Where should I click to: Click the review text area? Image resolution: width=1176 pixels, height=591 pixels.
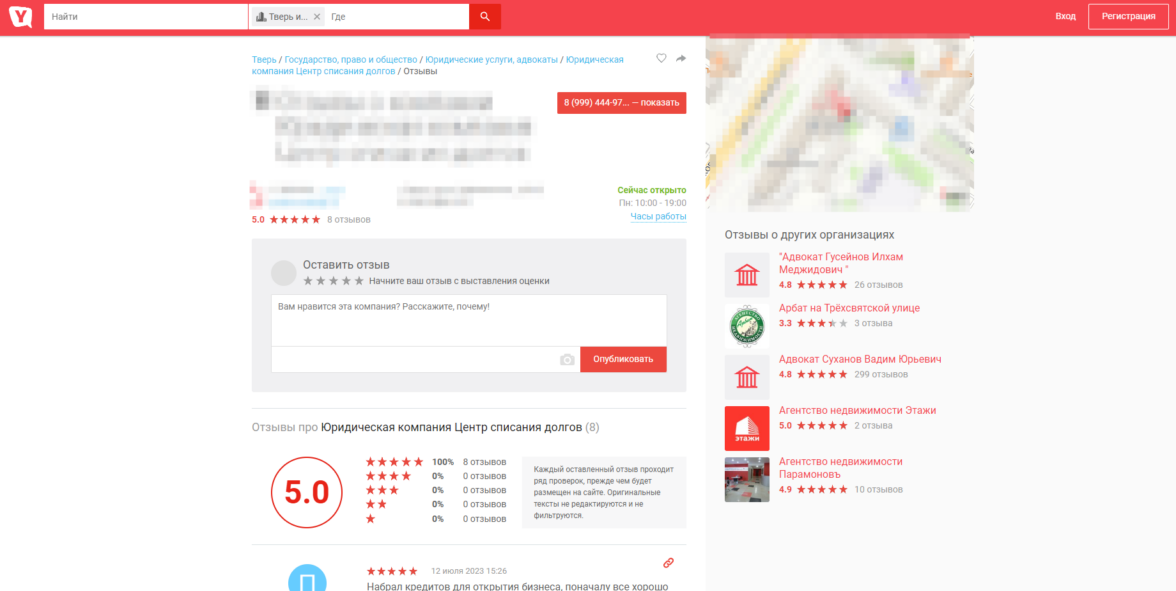tap(469, 320)
